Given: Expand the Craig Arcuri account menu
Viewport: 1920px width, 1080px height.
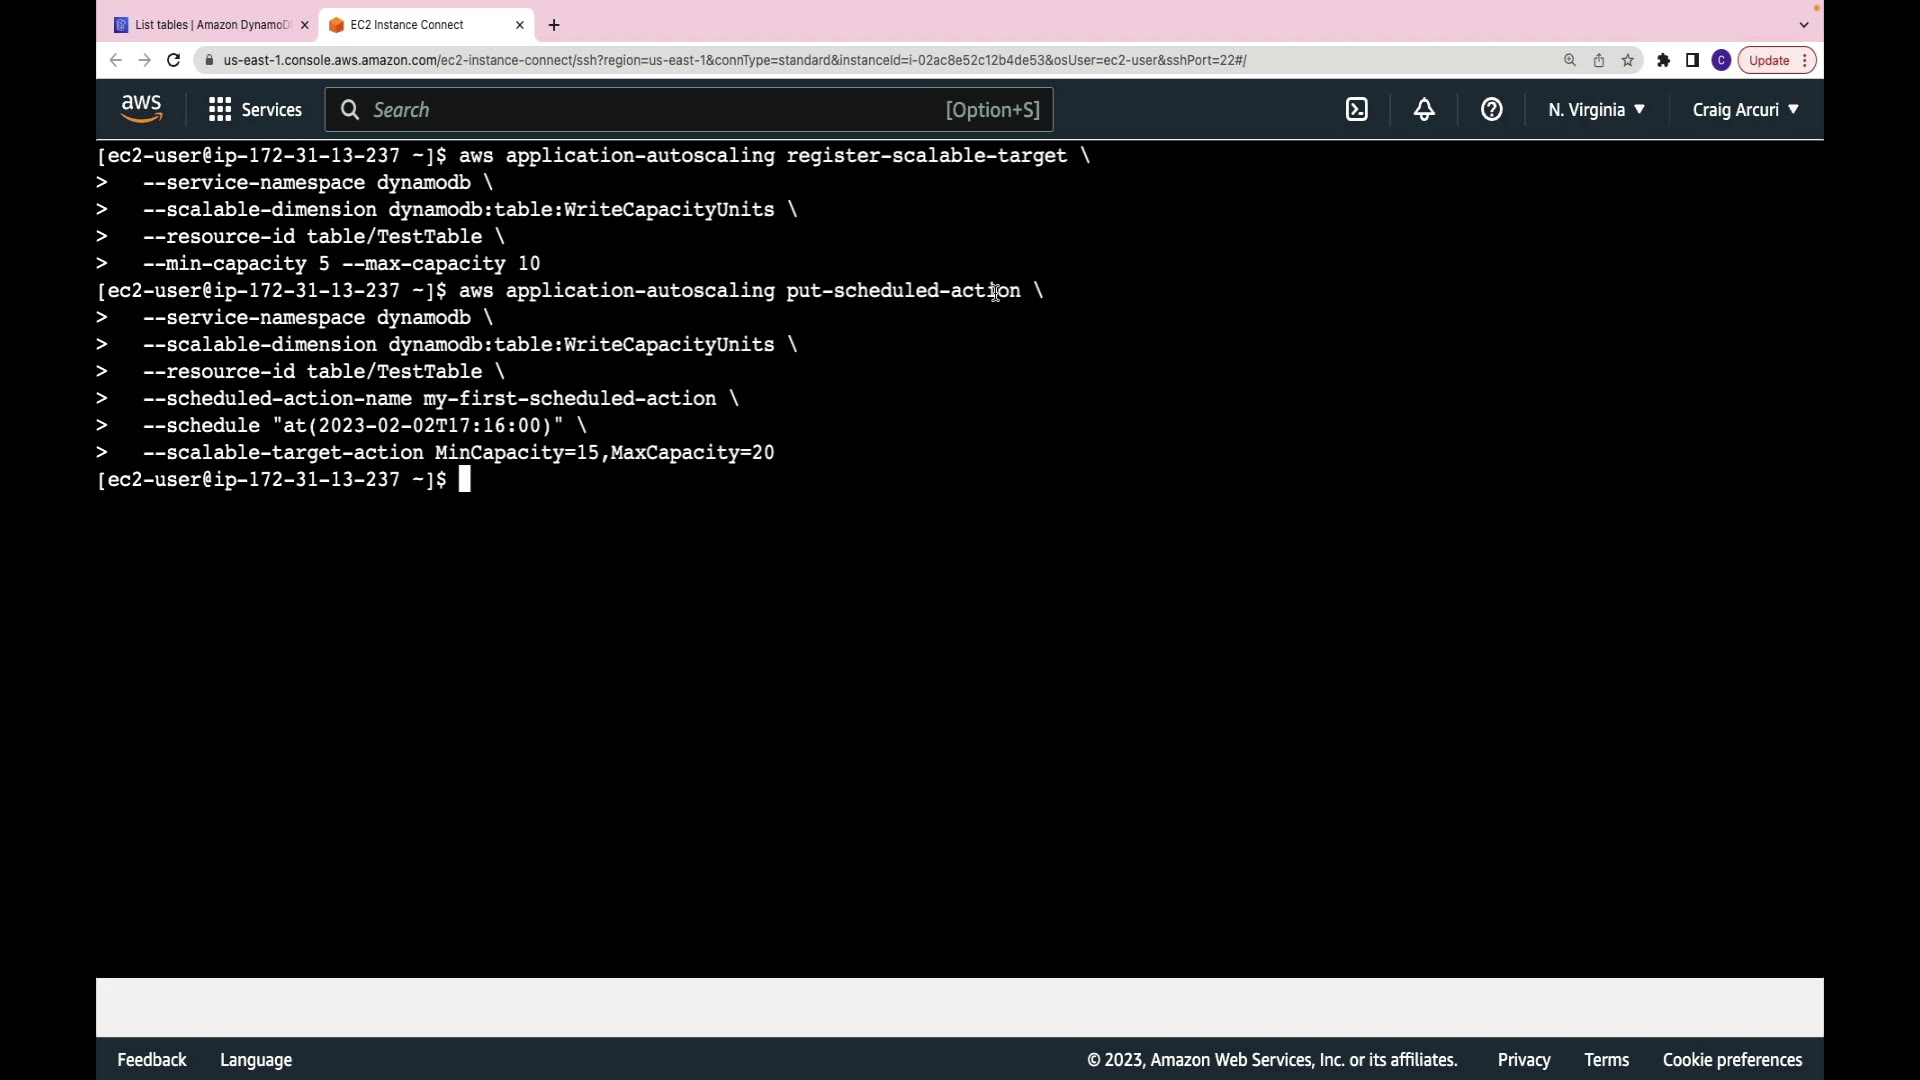Looking at the screenshot, I should point(1745,110).
